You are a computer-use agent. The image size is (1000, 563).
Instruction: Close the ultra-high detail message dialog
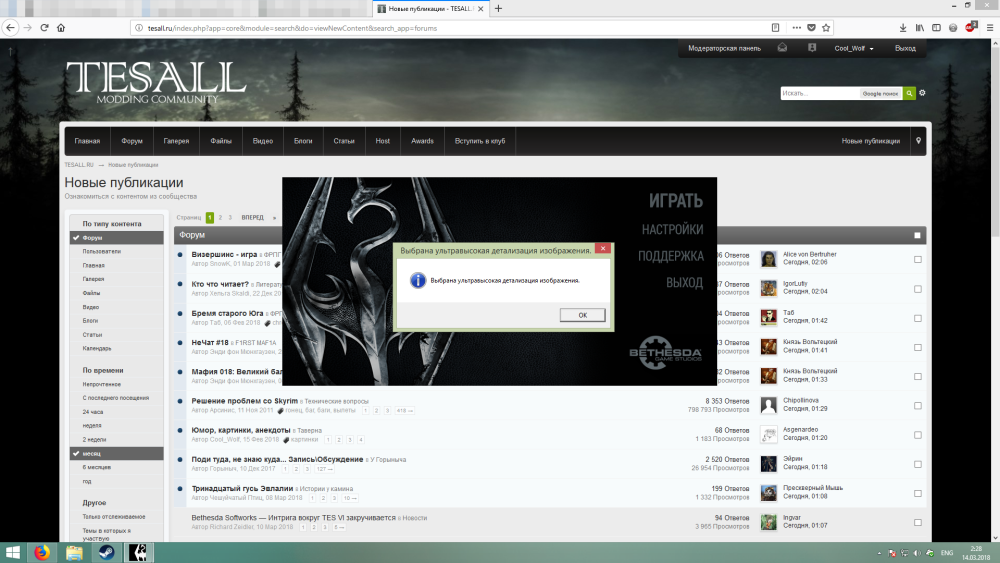click(603, 249)
